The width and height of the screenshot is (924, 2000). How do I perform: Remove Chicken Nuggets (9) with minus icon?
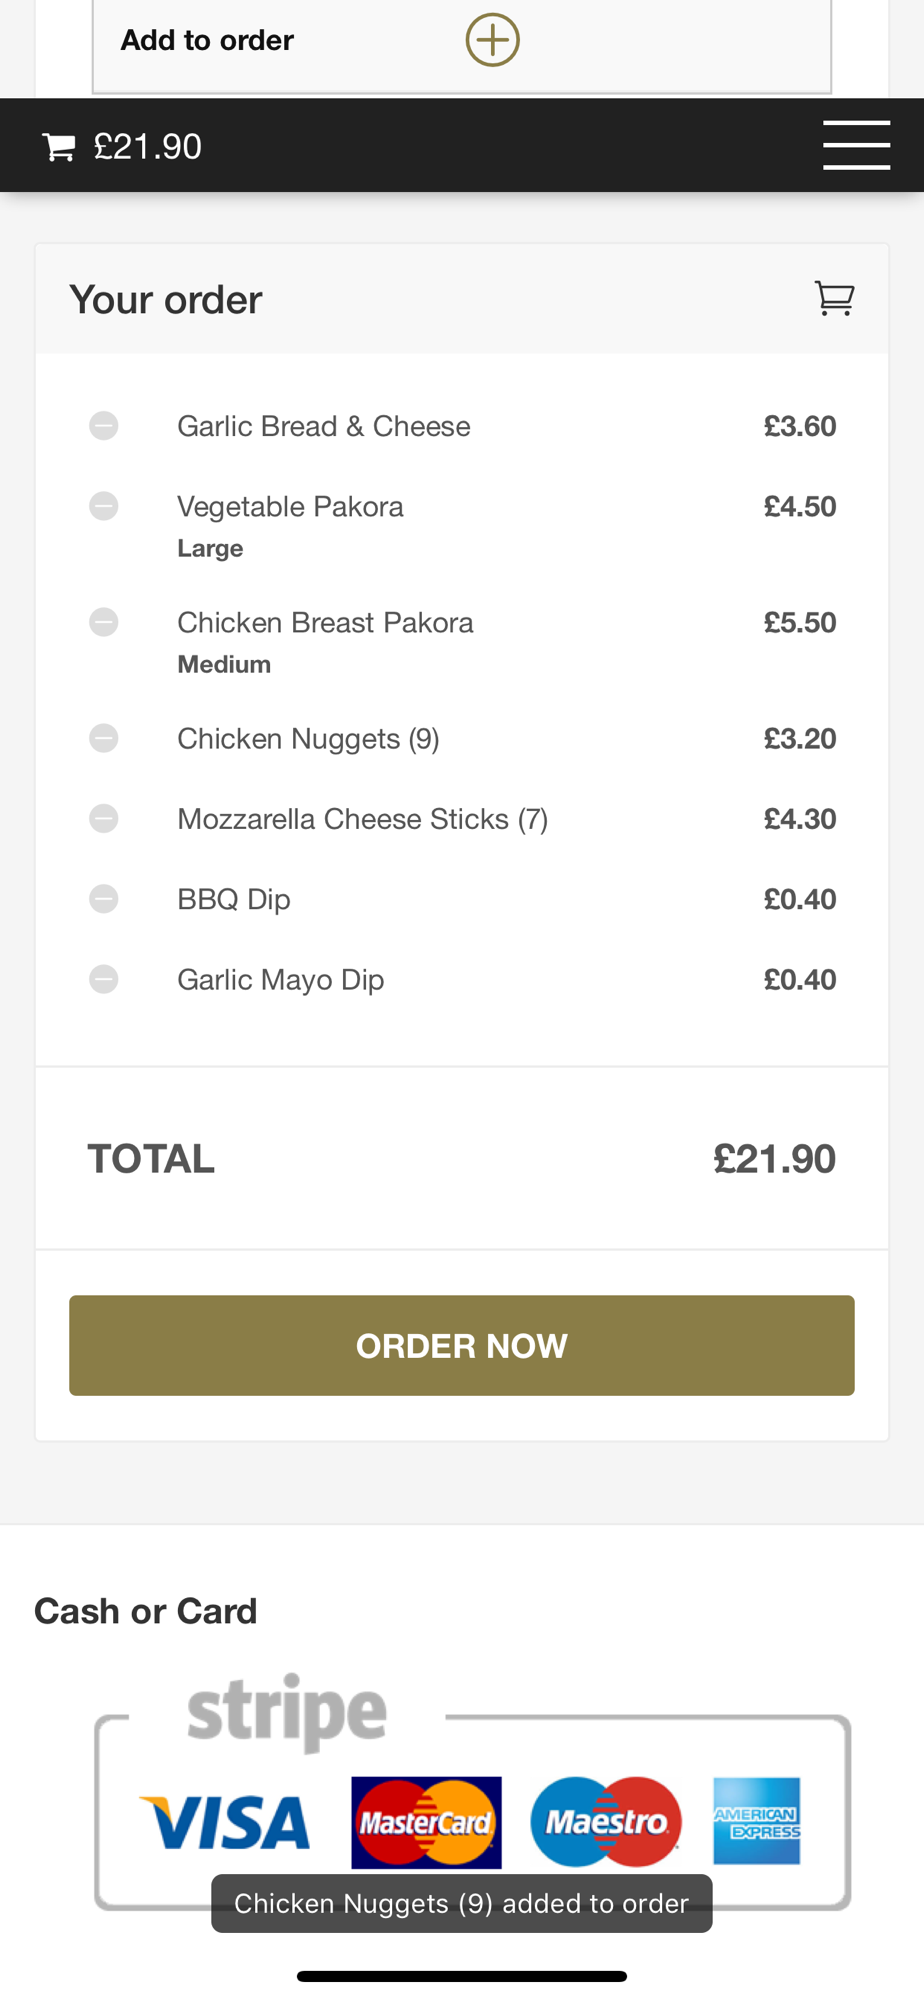point(104,738)
